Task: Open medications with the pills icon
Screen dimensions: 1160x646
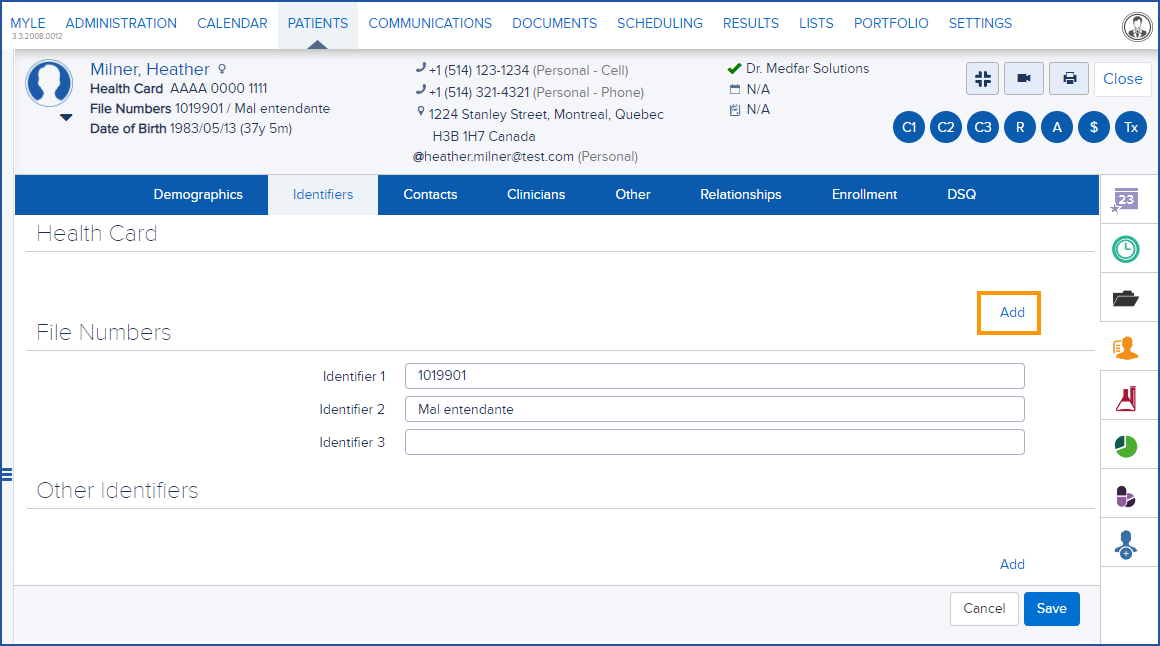Action: [x=1129, y=494]
